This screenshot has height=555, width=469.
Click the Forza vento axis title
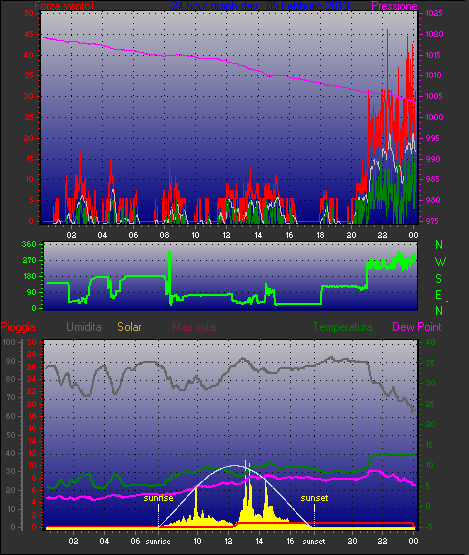[64, 6]
